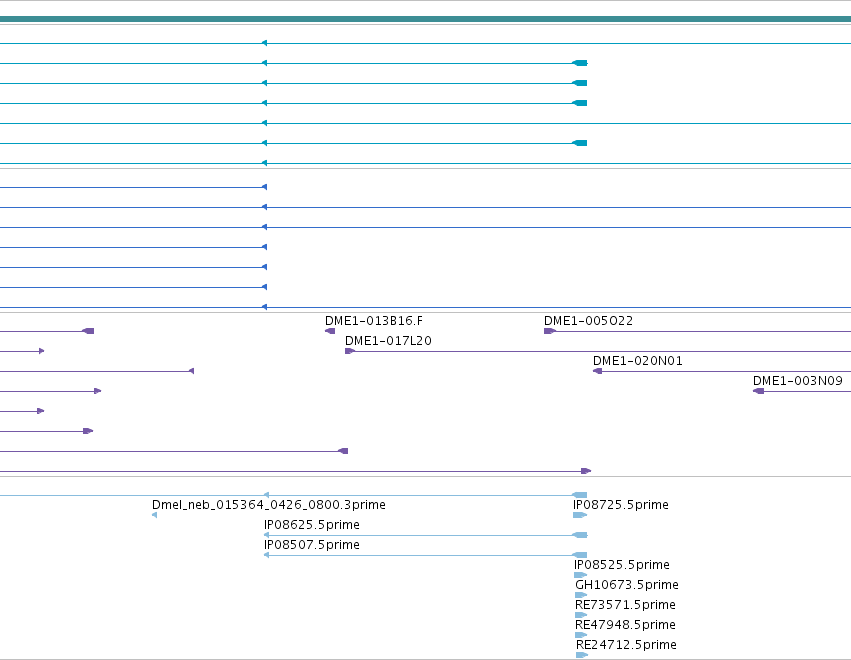Pick the DME1-020N01 label
The image size is (851, 660).
638,361
